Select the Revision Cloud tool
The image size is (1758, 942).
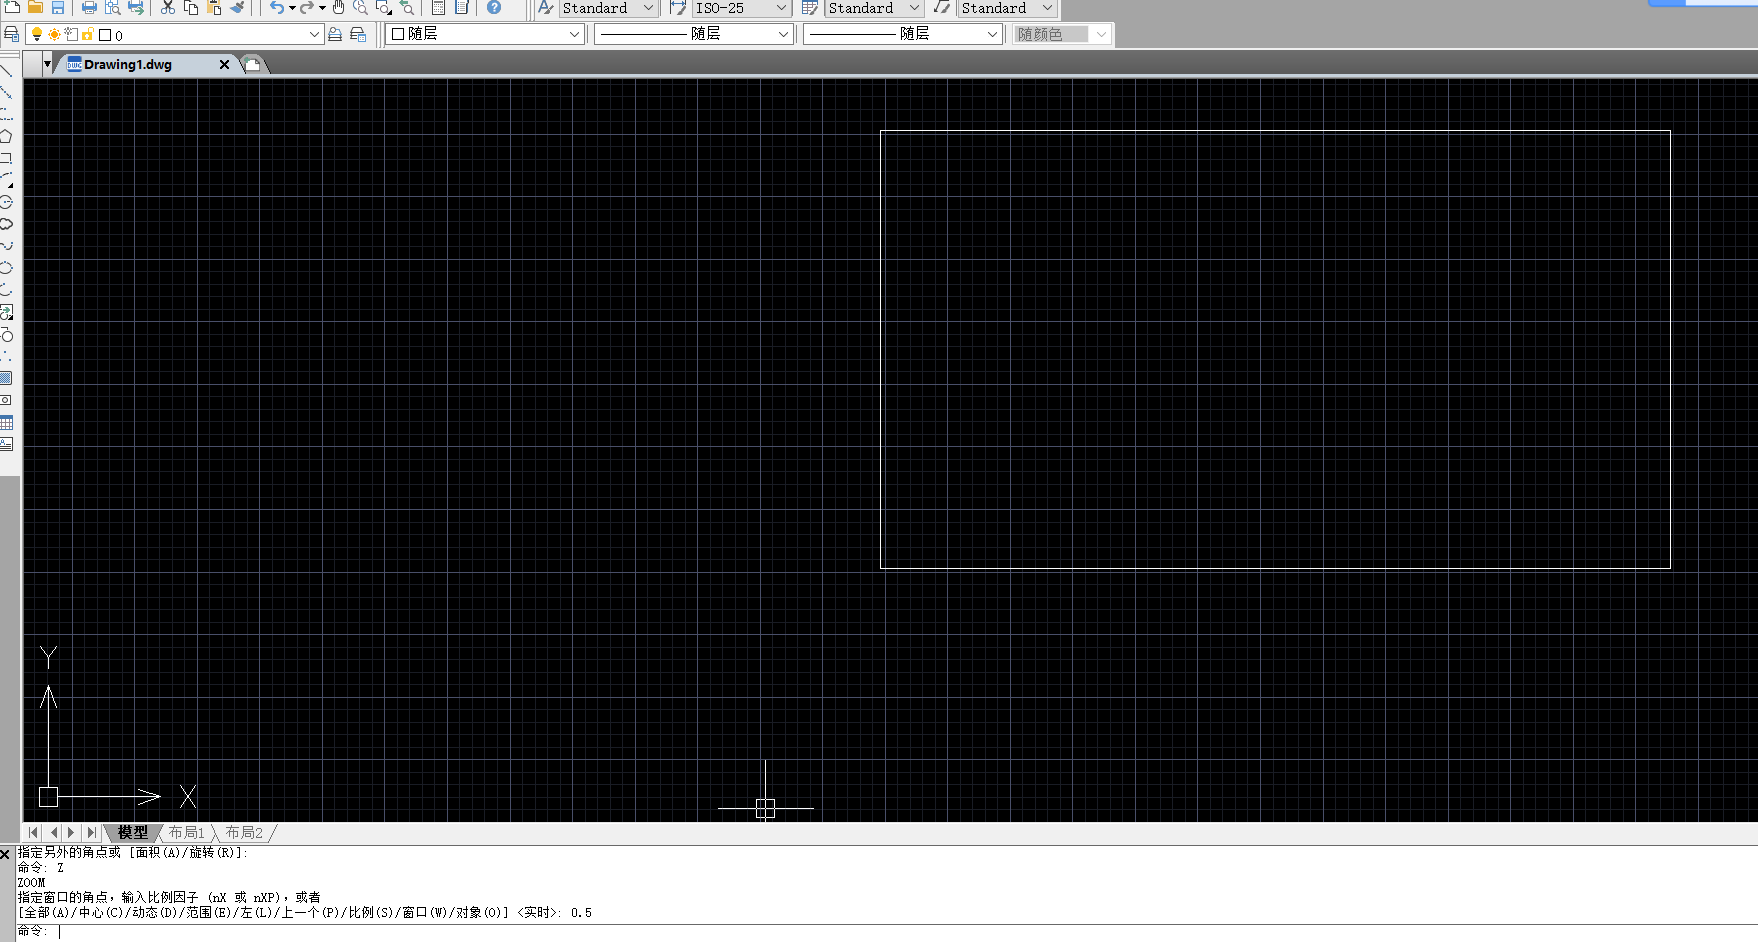(x=6, y=224)
